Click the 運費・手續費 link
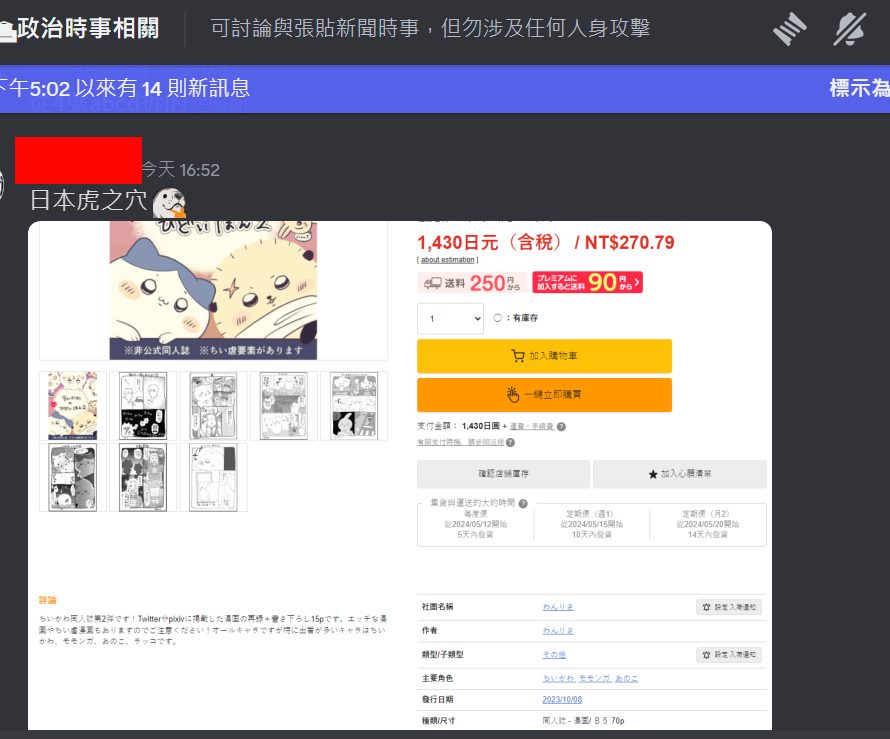Screen dimensions: 890x739 pos(531,427)
